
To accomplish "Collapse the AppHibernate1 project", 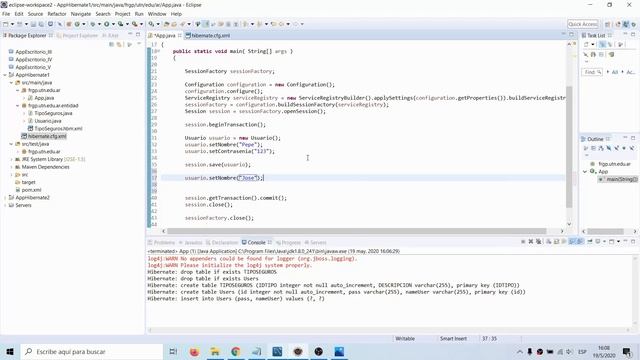I will click(5, 75).
